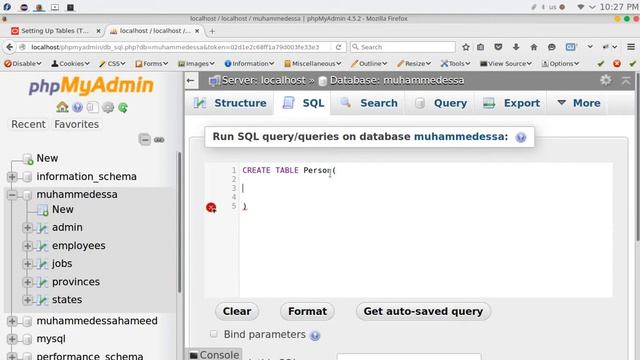Click the admin table icon in tree

tap(42, 228)
